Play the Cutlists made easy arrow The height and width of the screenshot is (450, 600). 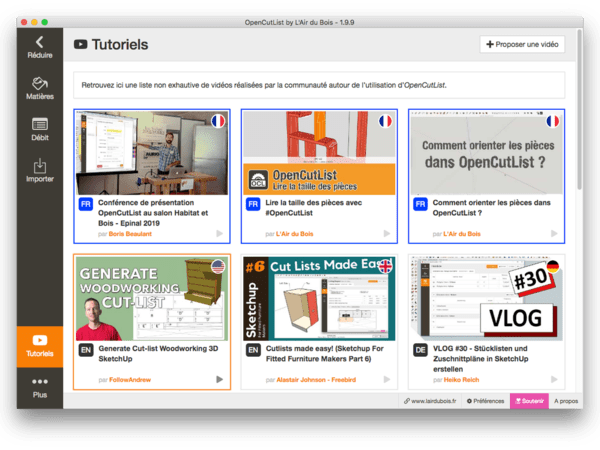(x=387, y=379)
